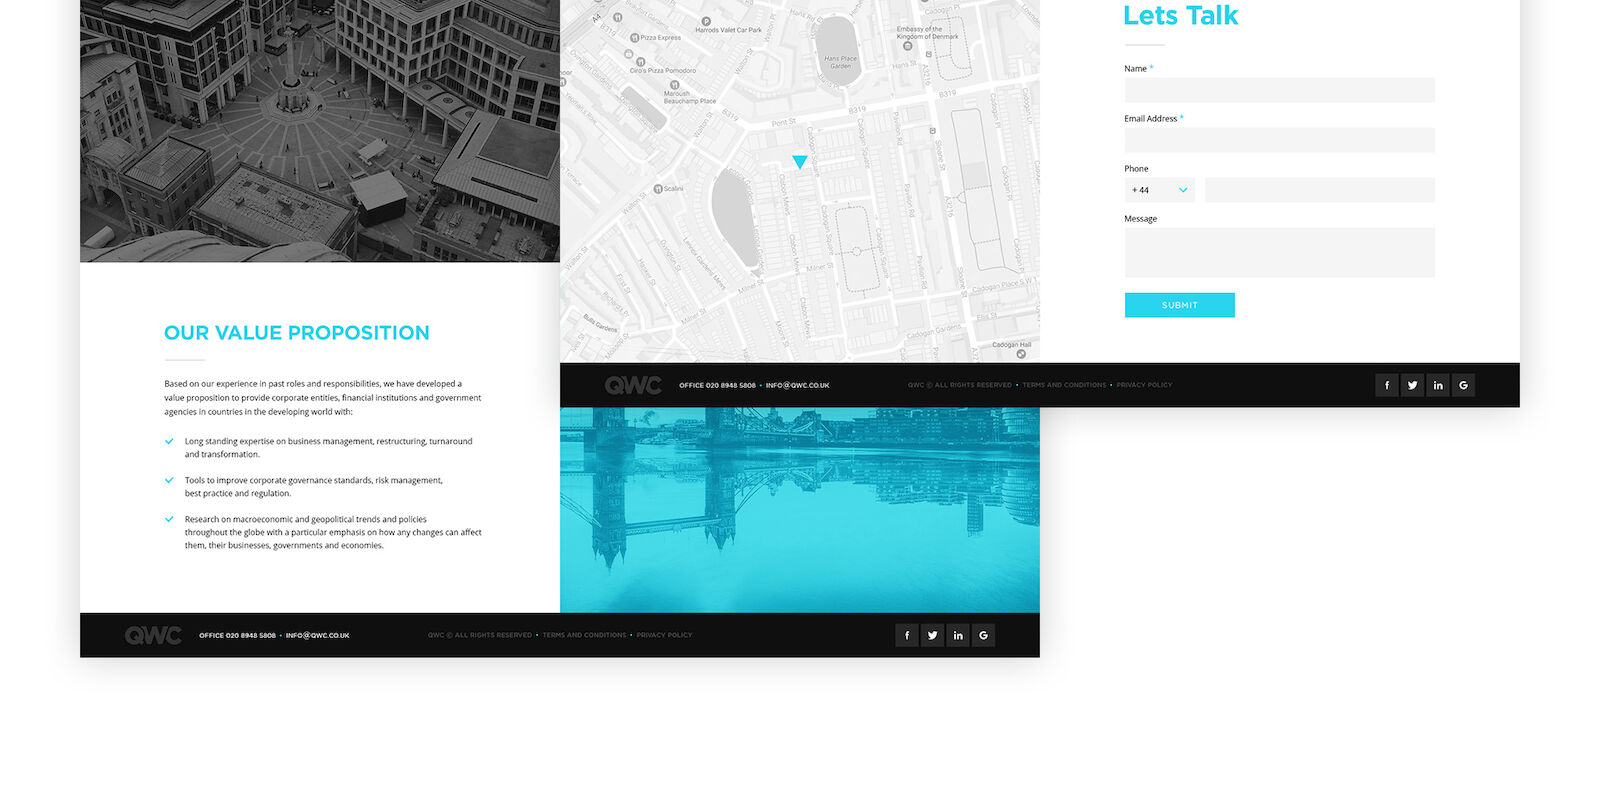Click the QWC logo beneath the map

633,385
